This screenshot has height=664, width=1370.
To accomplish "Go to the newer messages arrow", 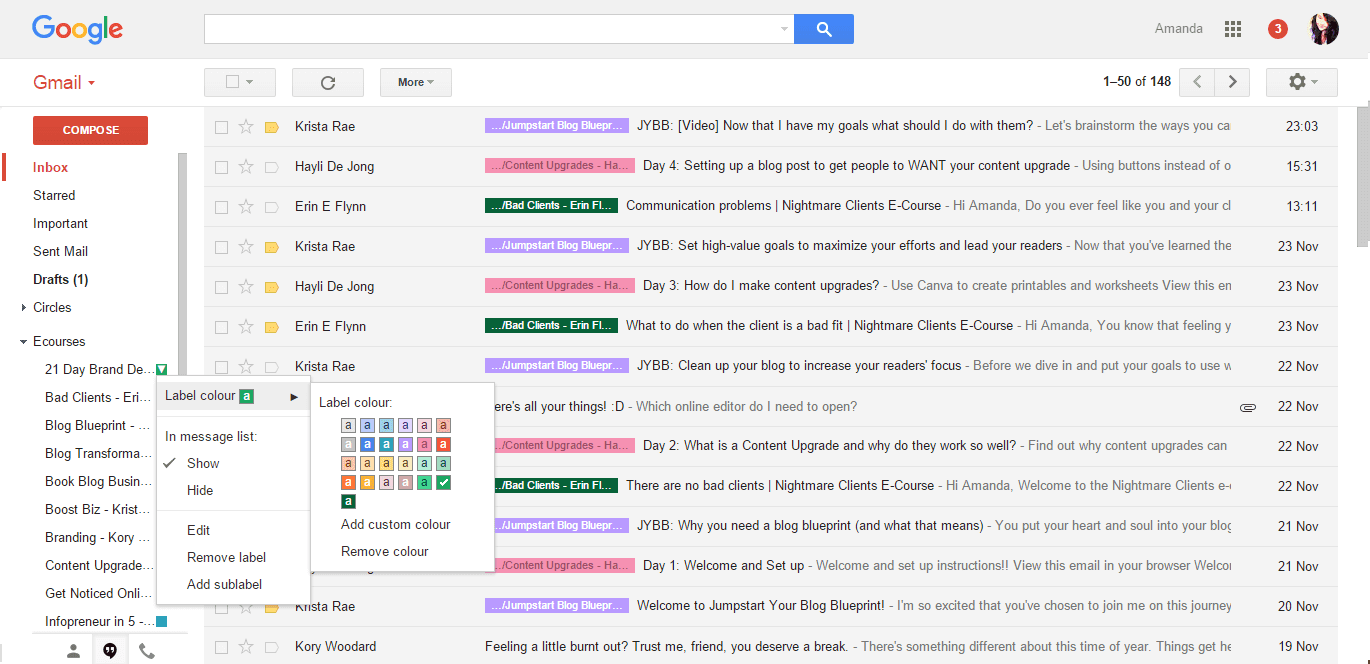I will pos(1197,82).
